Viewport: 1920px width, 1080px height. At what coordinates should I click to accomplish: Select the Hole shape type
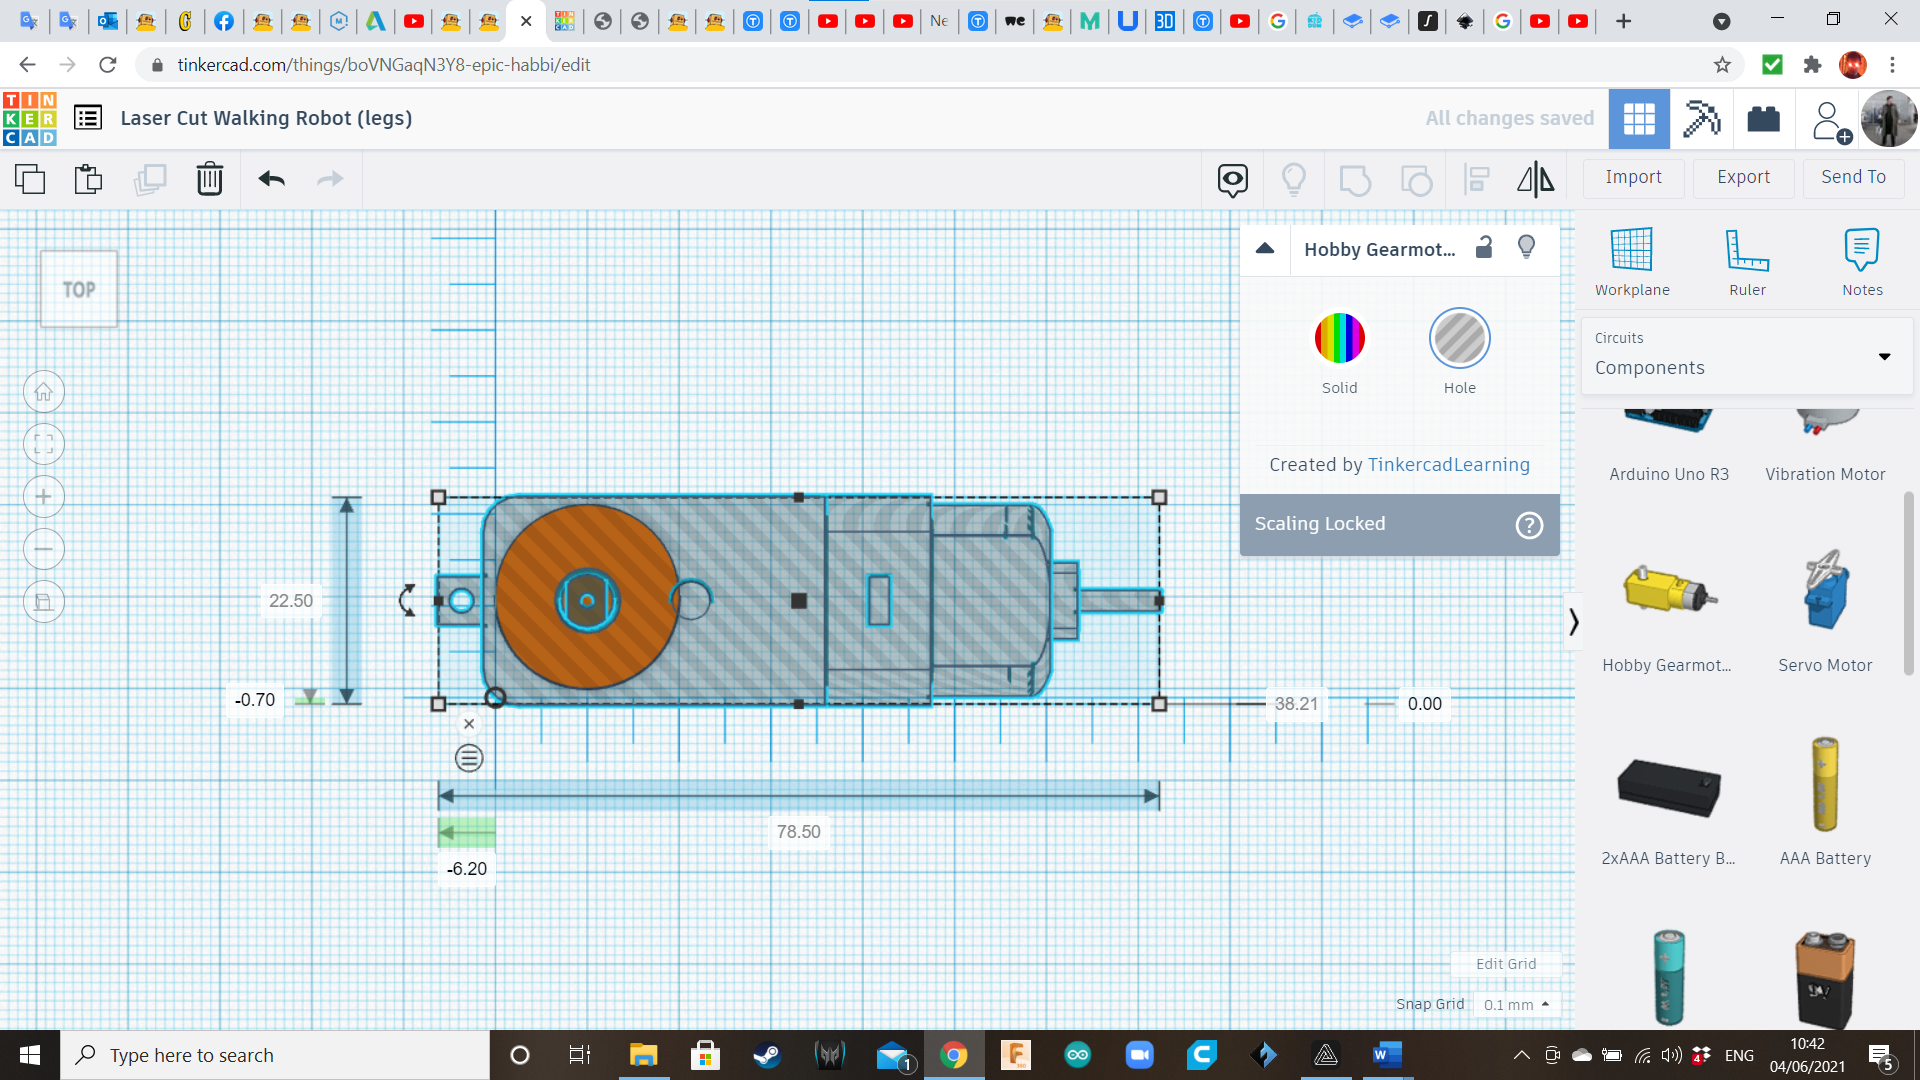pos(1459,339)
